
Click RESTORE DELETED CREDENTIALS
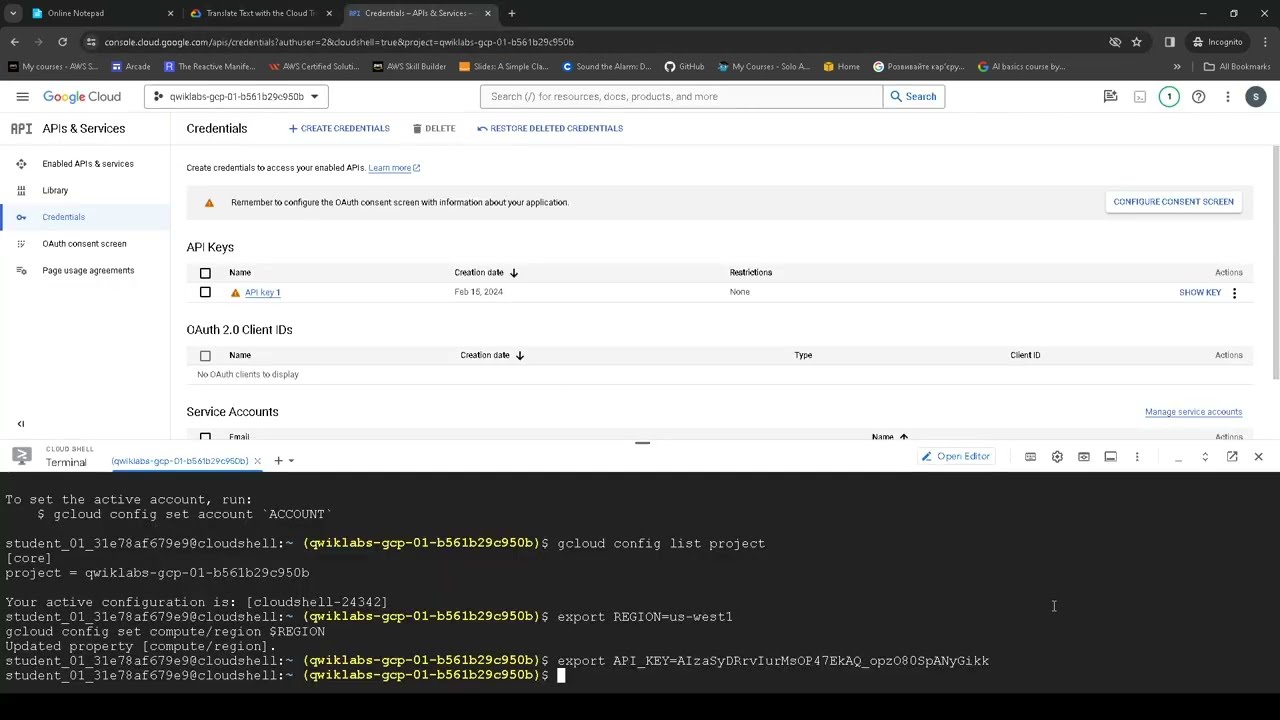(x=550, y=128)
